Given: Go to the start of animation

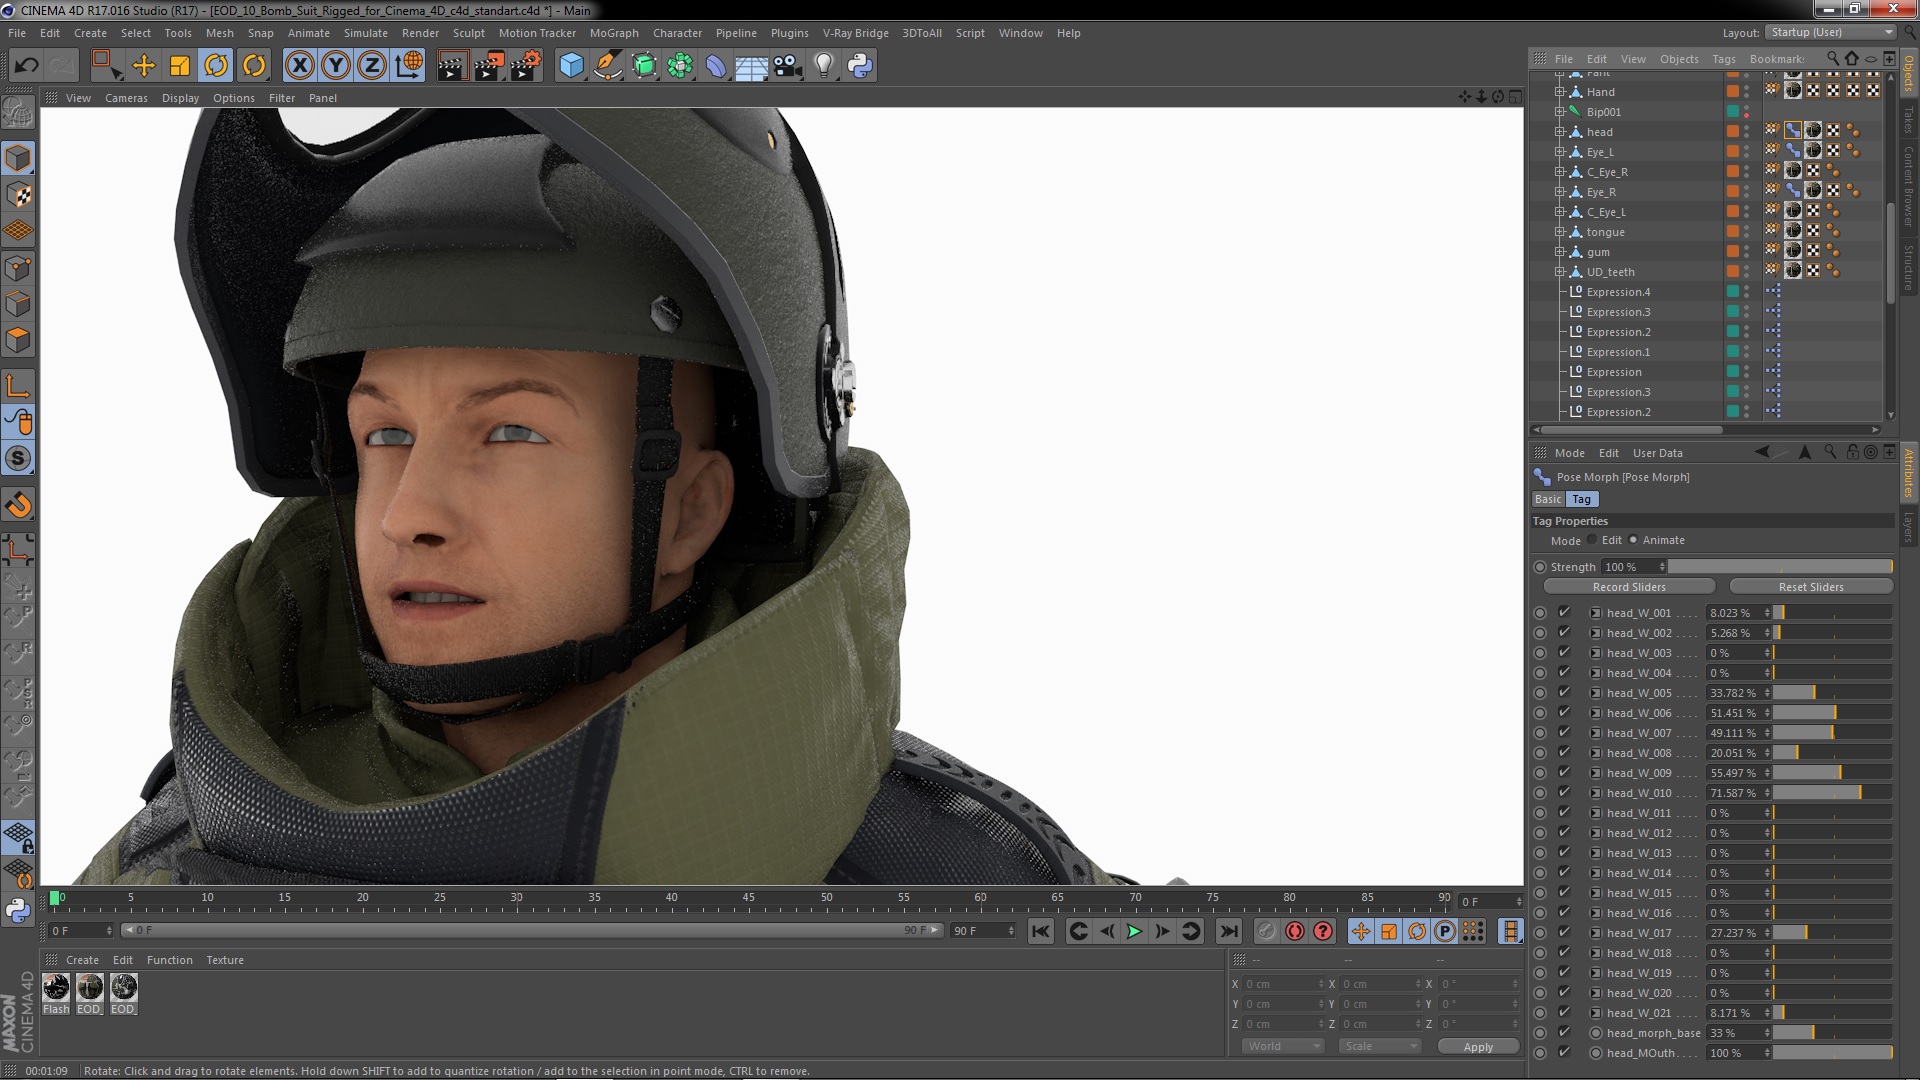Looking at the screenshot, I should point(1041,931).
